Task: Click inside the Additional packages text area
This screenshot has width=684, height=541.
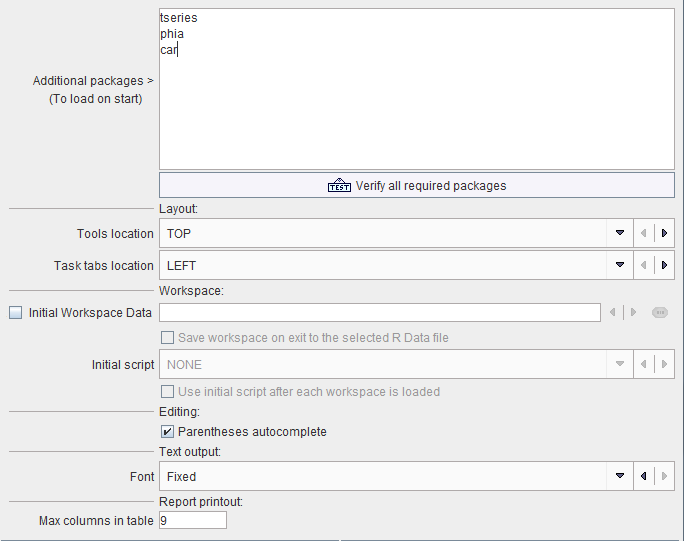Action: click(x=417, y=89)
